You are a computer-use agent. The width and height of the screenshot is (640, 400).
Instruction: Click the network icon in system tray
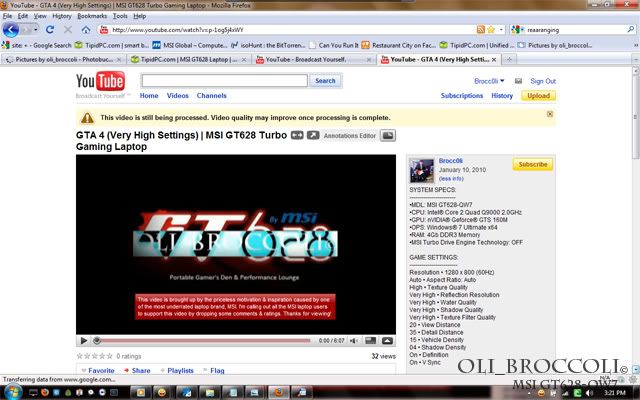click(x=566, y=393)
